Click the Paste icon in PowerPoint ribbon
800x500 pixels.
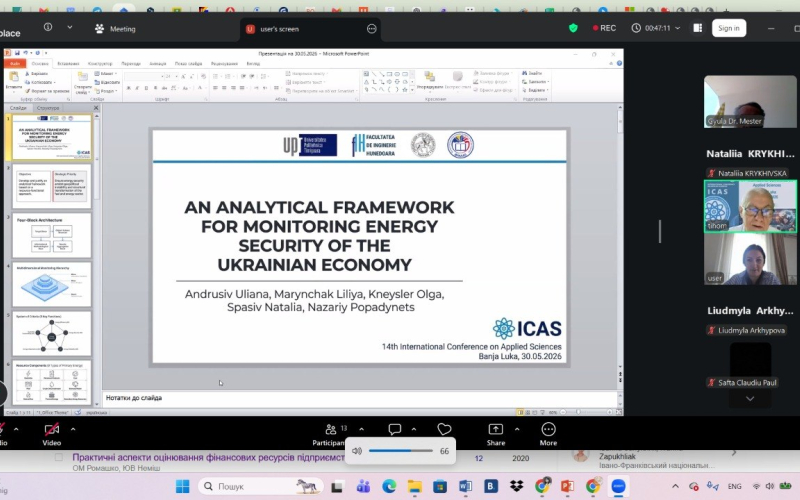[x=14, y=77]
